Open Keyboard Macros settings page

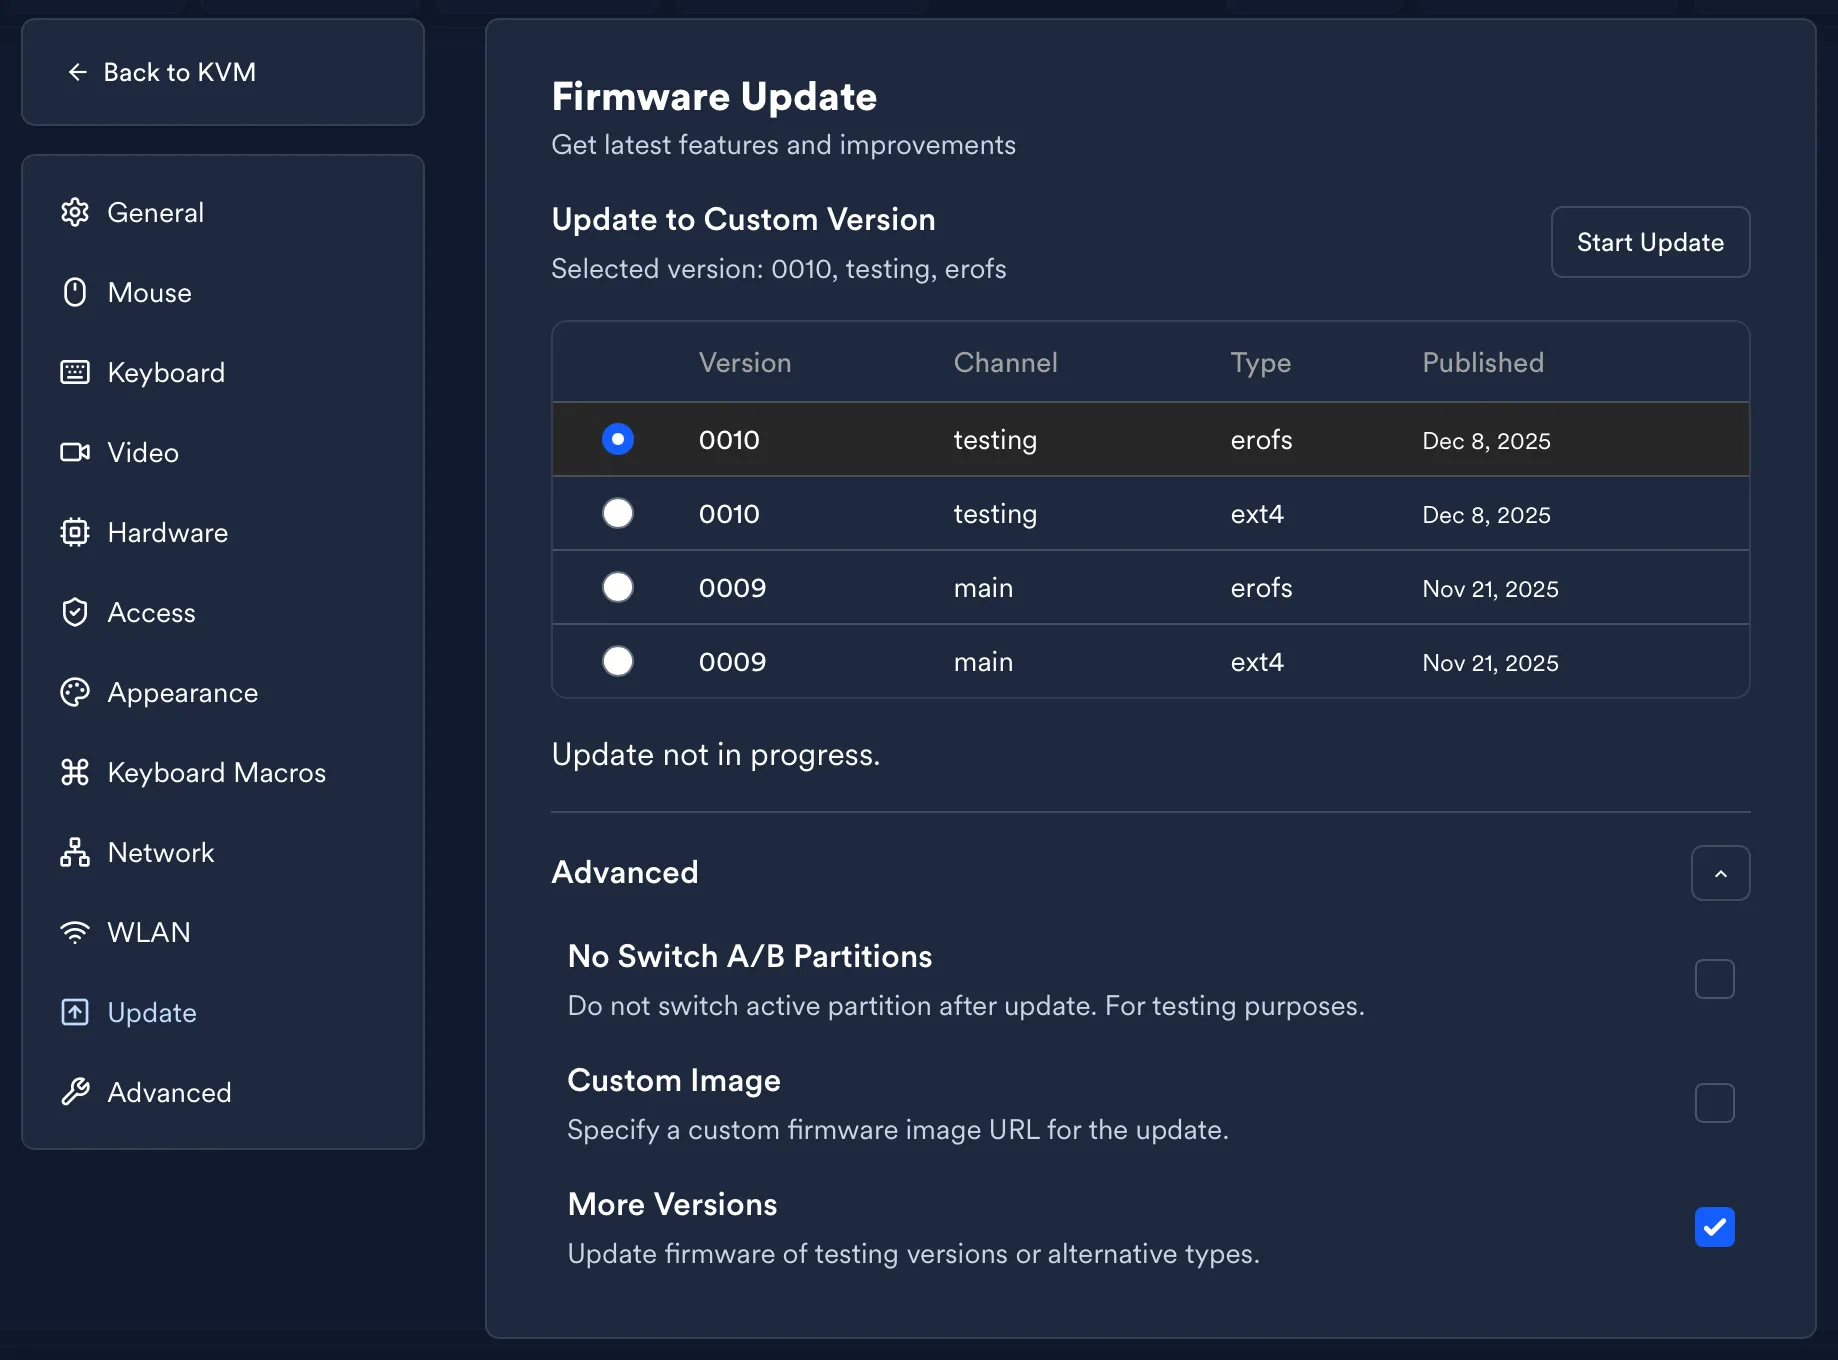[x=216, y=772]
